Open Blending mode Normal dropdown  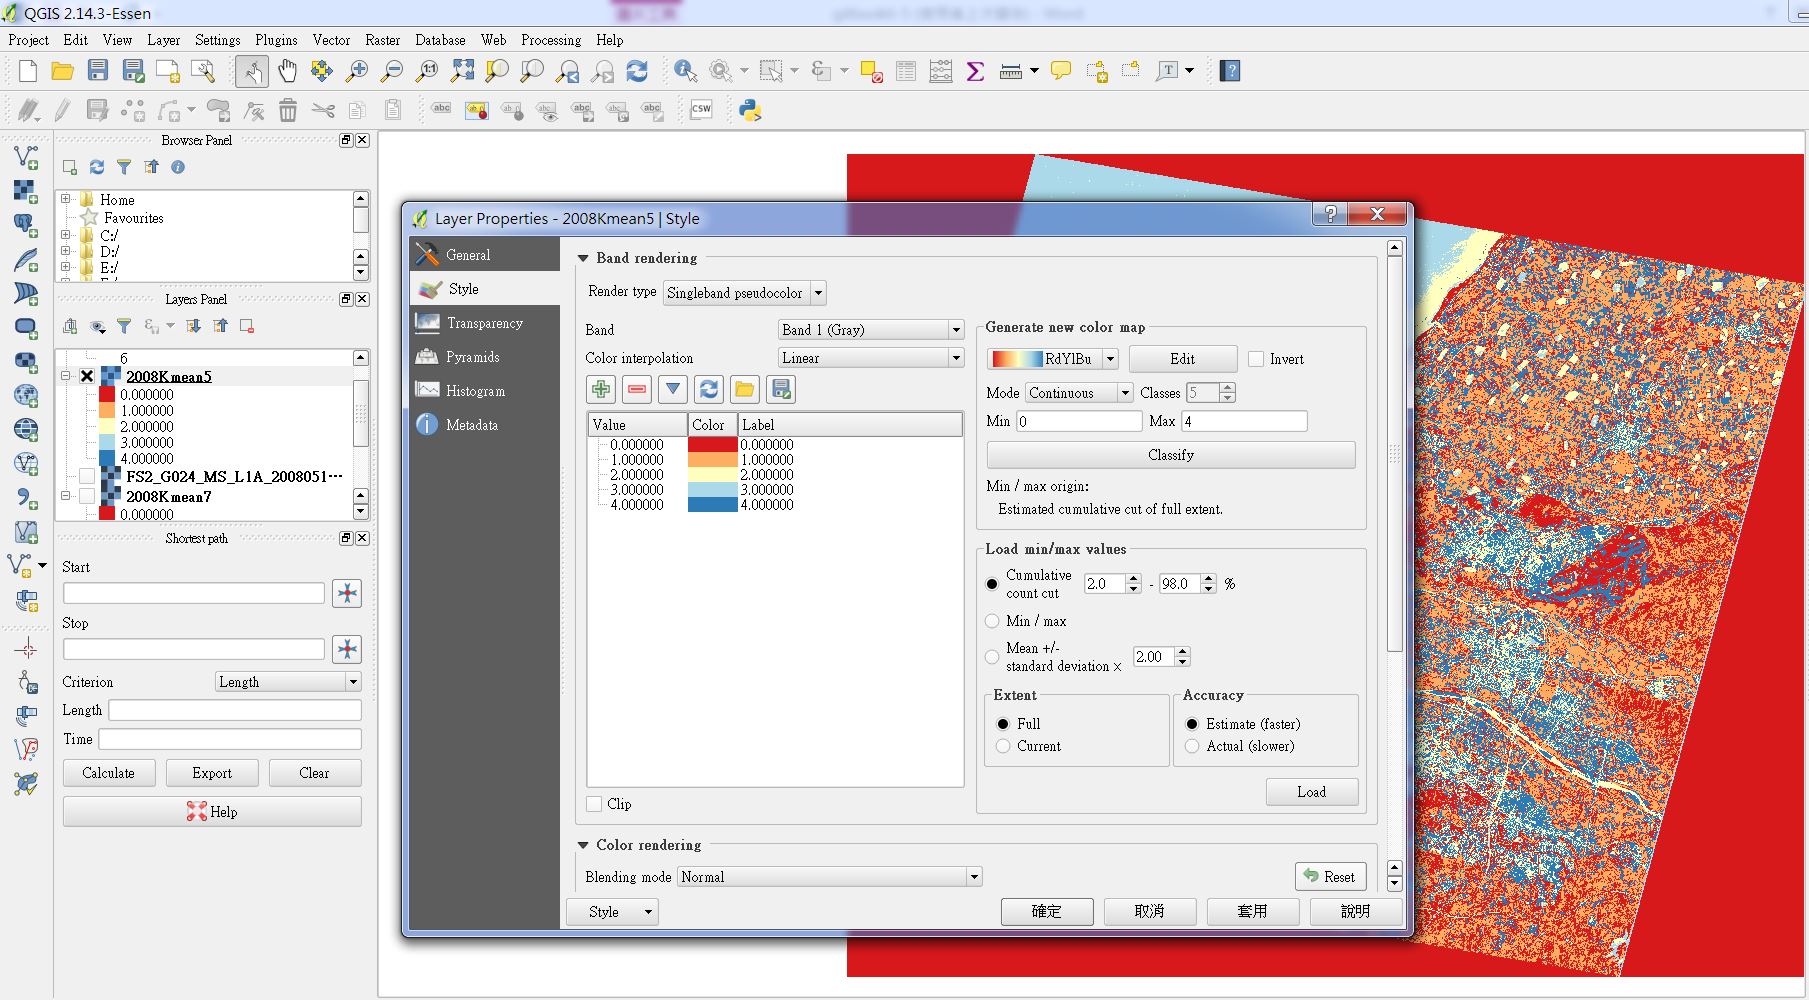click(x=830, y=877)
